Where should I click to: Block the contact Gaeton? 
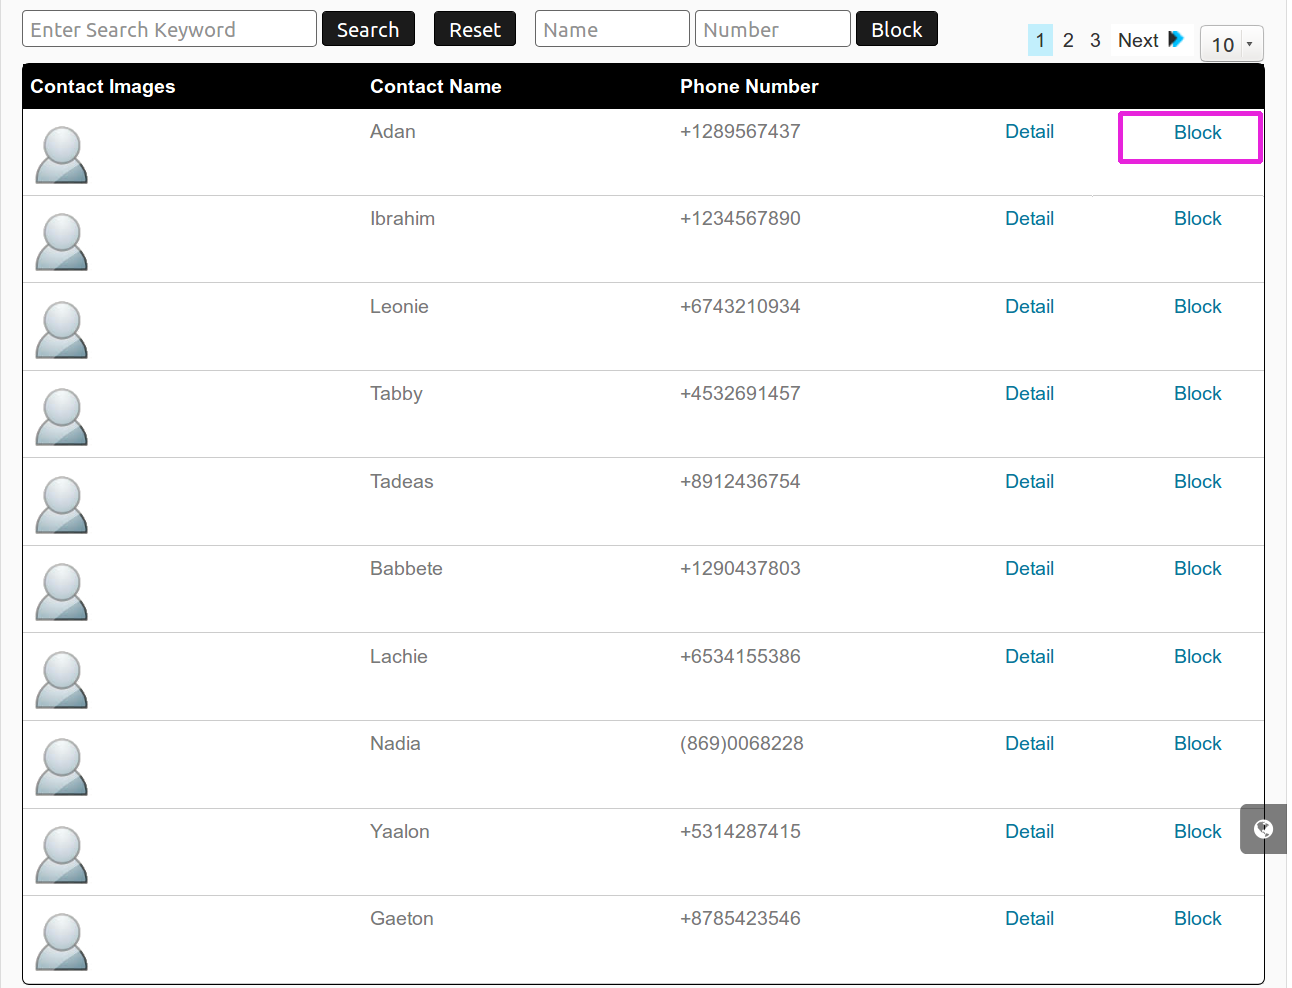pos(1197,919)
